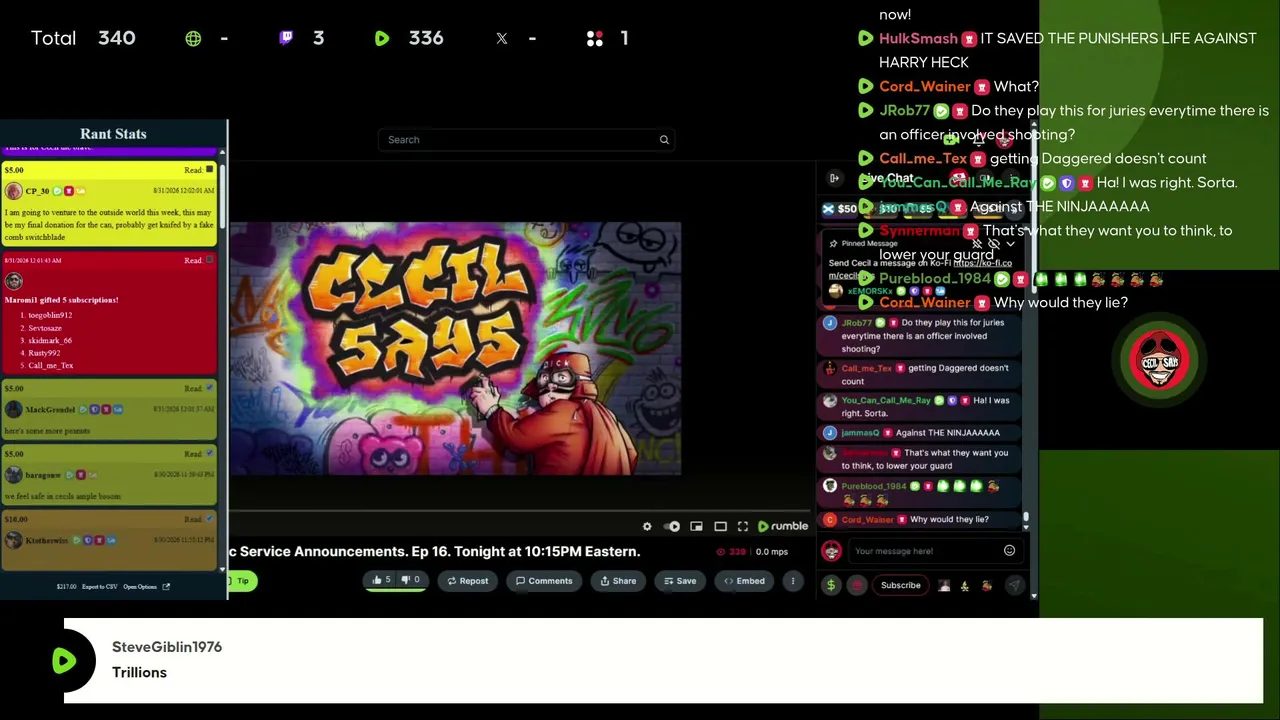Click the Embed button
1280x720 pixels.
(x=745, y=581)
